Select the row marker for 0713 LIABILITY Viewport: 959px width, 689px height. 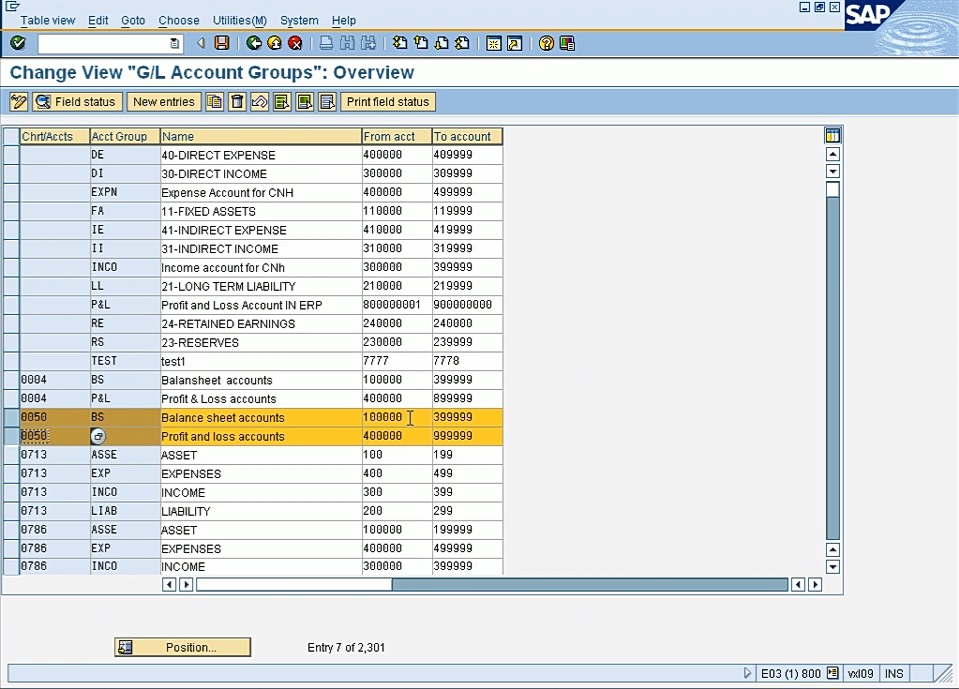pyautogui.click(x=12, y=510)
